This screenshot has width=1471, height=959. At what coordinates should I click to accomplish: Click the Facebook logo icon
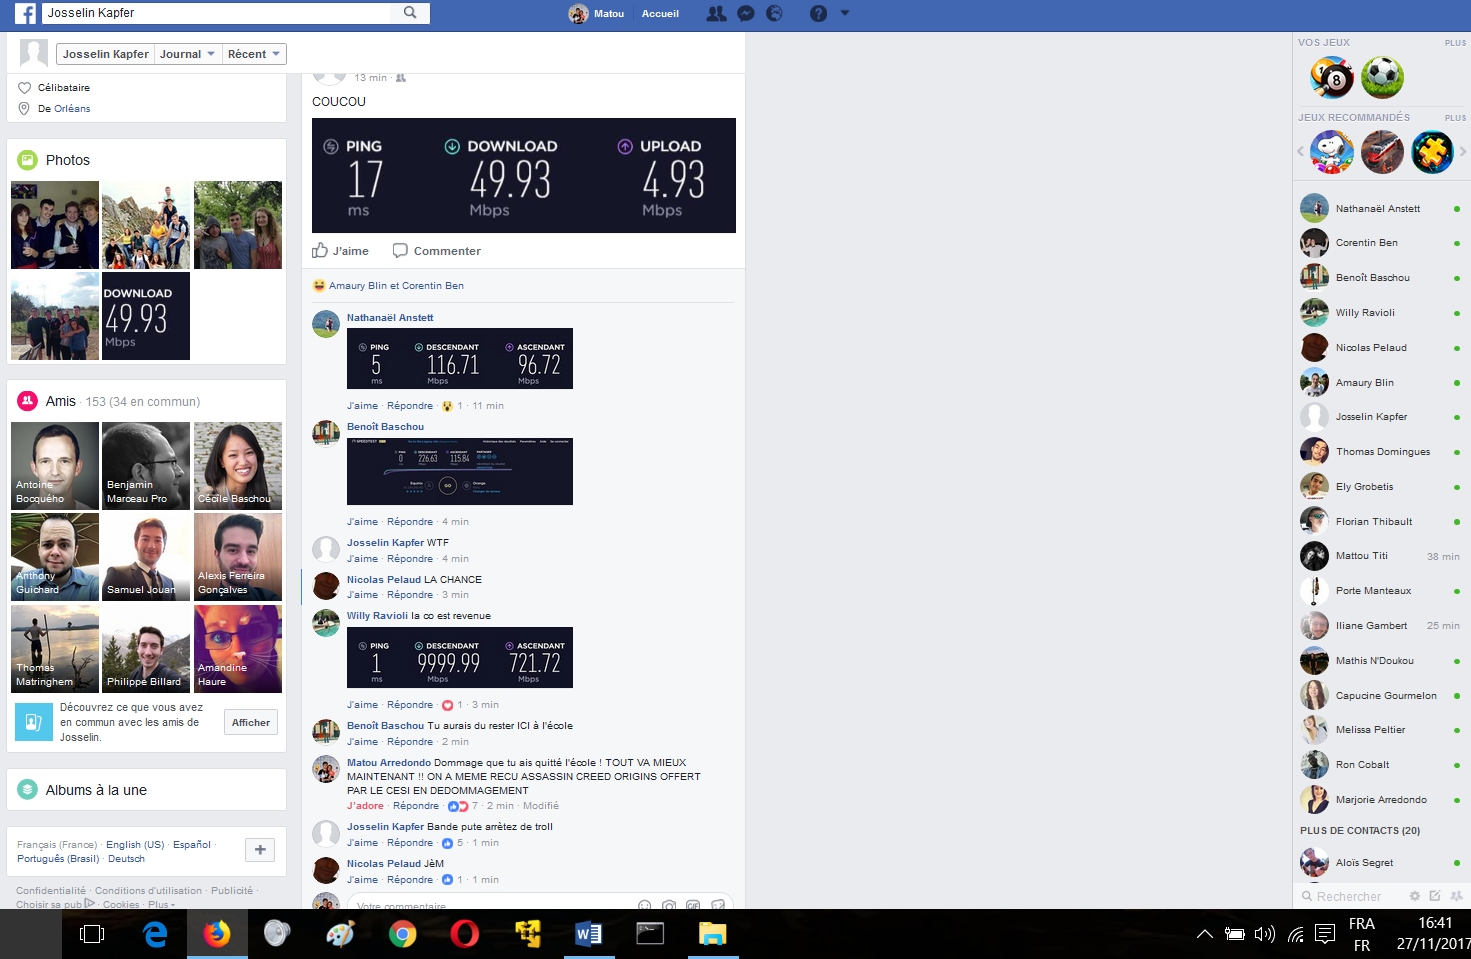click(25, 13)
